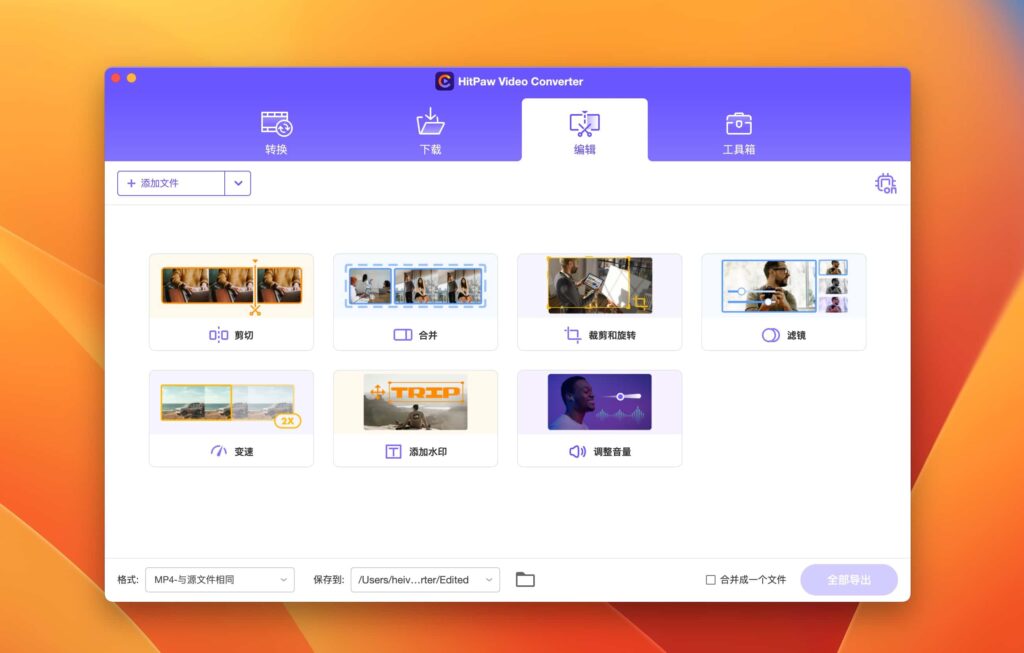Expand the 添加文件 dropdown arrow
This screenshot has width=1024, height=653.
coord(238,183)
